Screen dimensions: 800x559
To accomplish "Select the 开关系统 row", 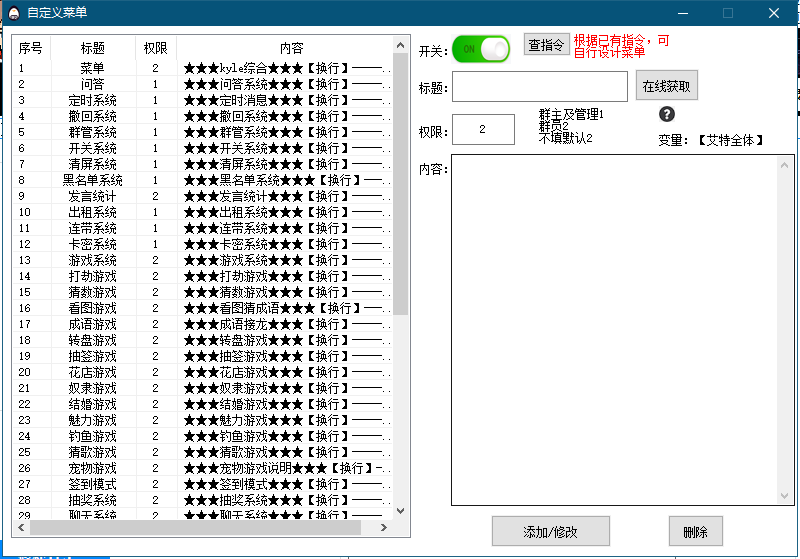I will click(203, 148).
